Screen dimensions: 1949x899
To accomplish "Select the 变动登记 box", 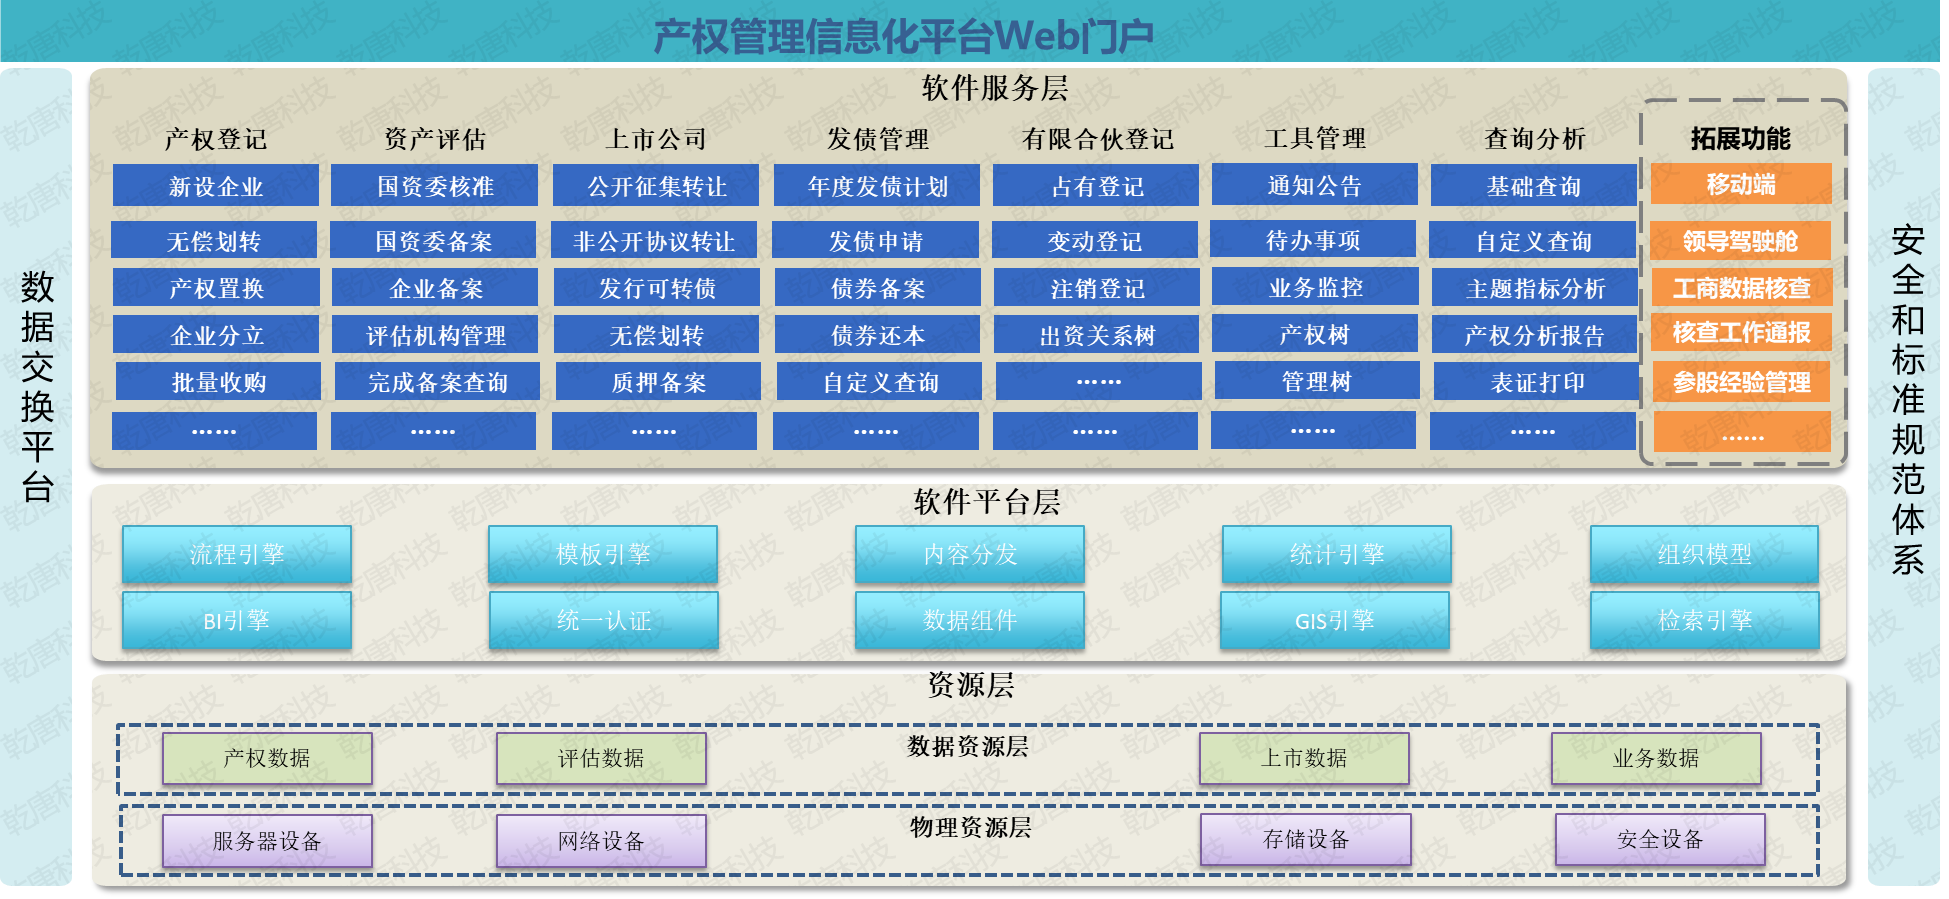I will (1095, 241).
